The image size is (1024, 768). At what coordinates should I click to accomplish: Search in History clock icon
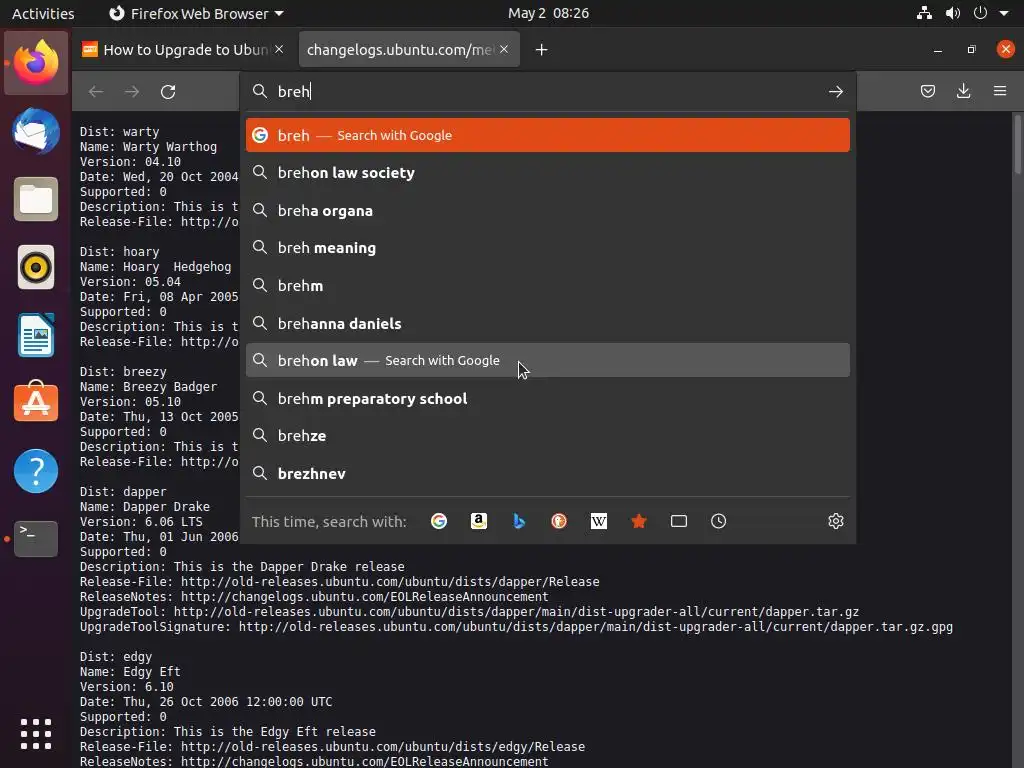718,521
